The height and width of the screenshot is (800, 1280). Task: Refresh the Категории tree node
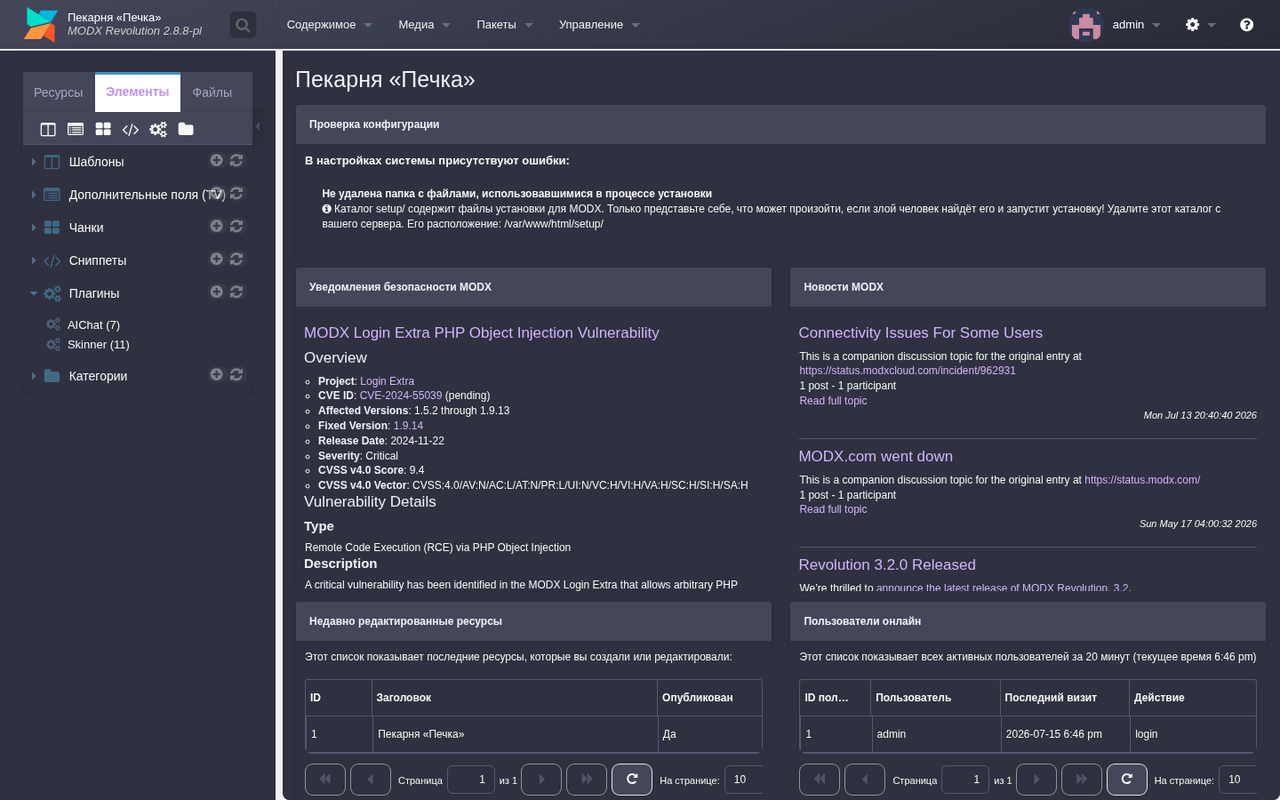tap(237, 375)
